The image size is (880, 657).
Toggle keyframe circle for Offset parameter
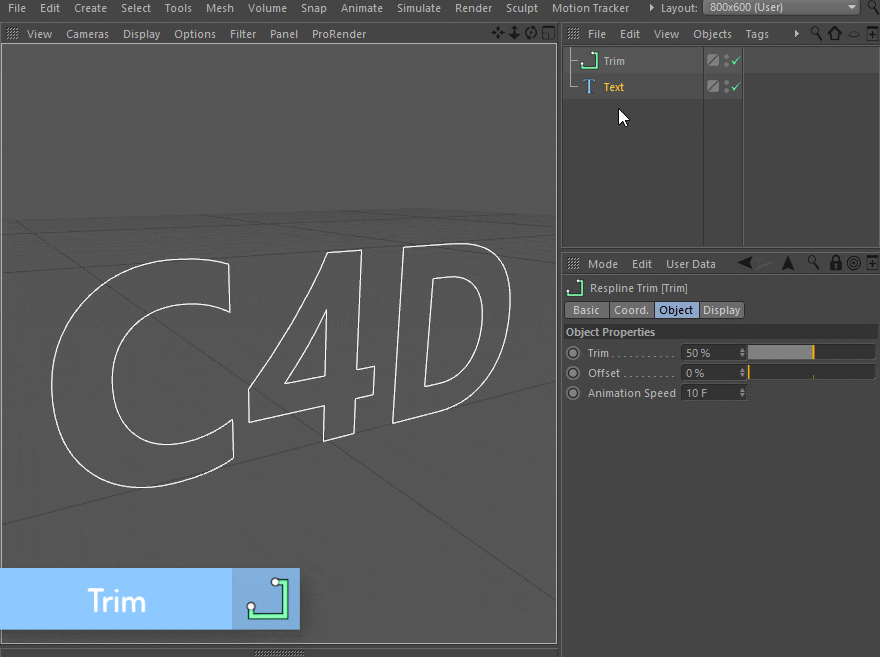(x=573, y=373)
